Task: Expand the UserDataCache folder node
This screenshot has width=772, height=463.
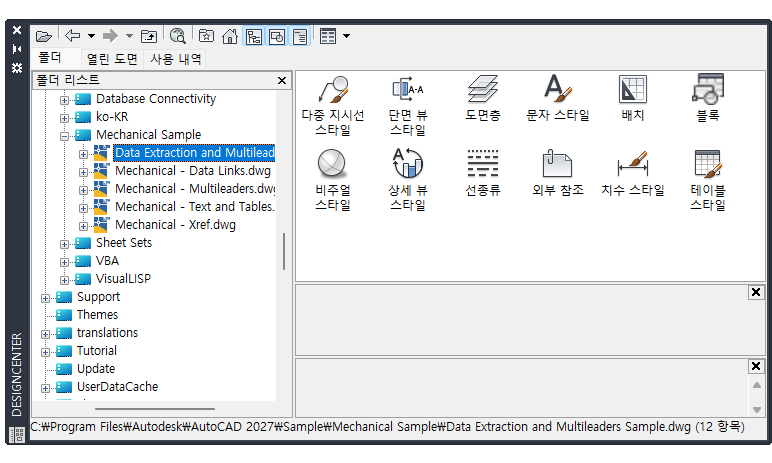Action: [45, 389]
